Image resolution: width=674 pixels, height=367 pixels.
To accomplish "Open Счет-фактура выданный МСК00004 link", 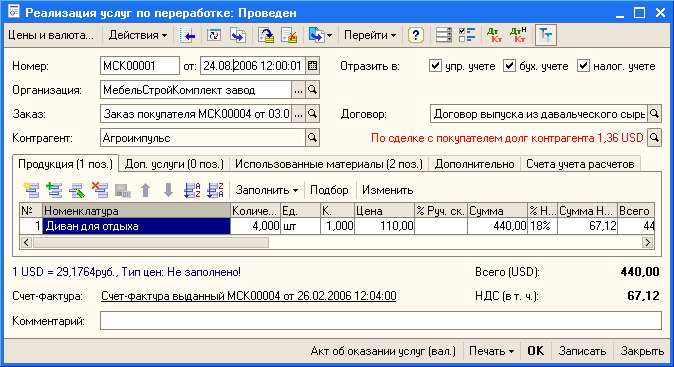I will pos(248,296).
